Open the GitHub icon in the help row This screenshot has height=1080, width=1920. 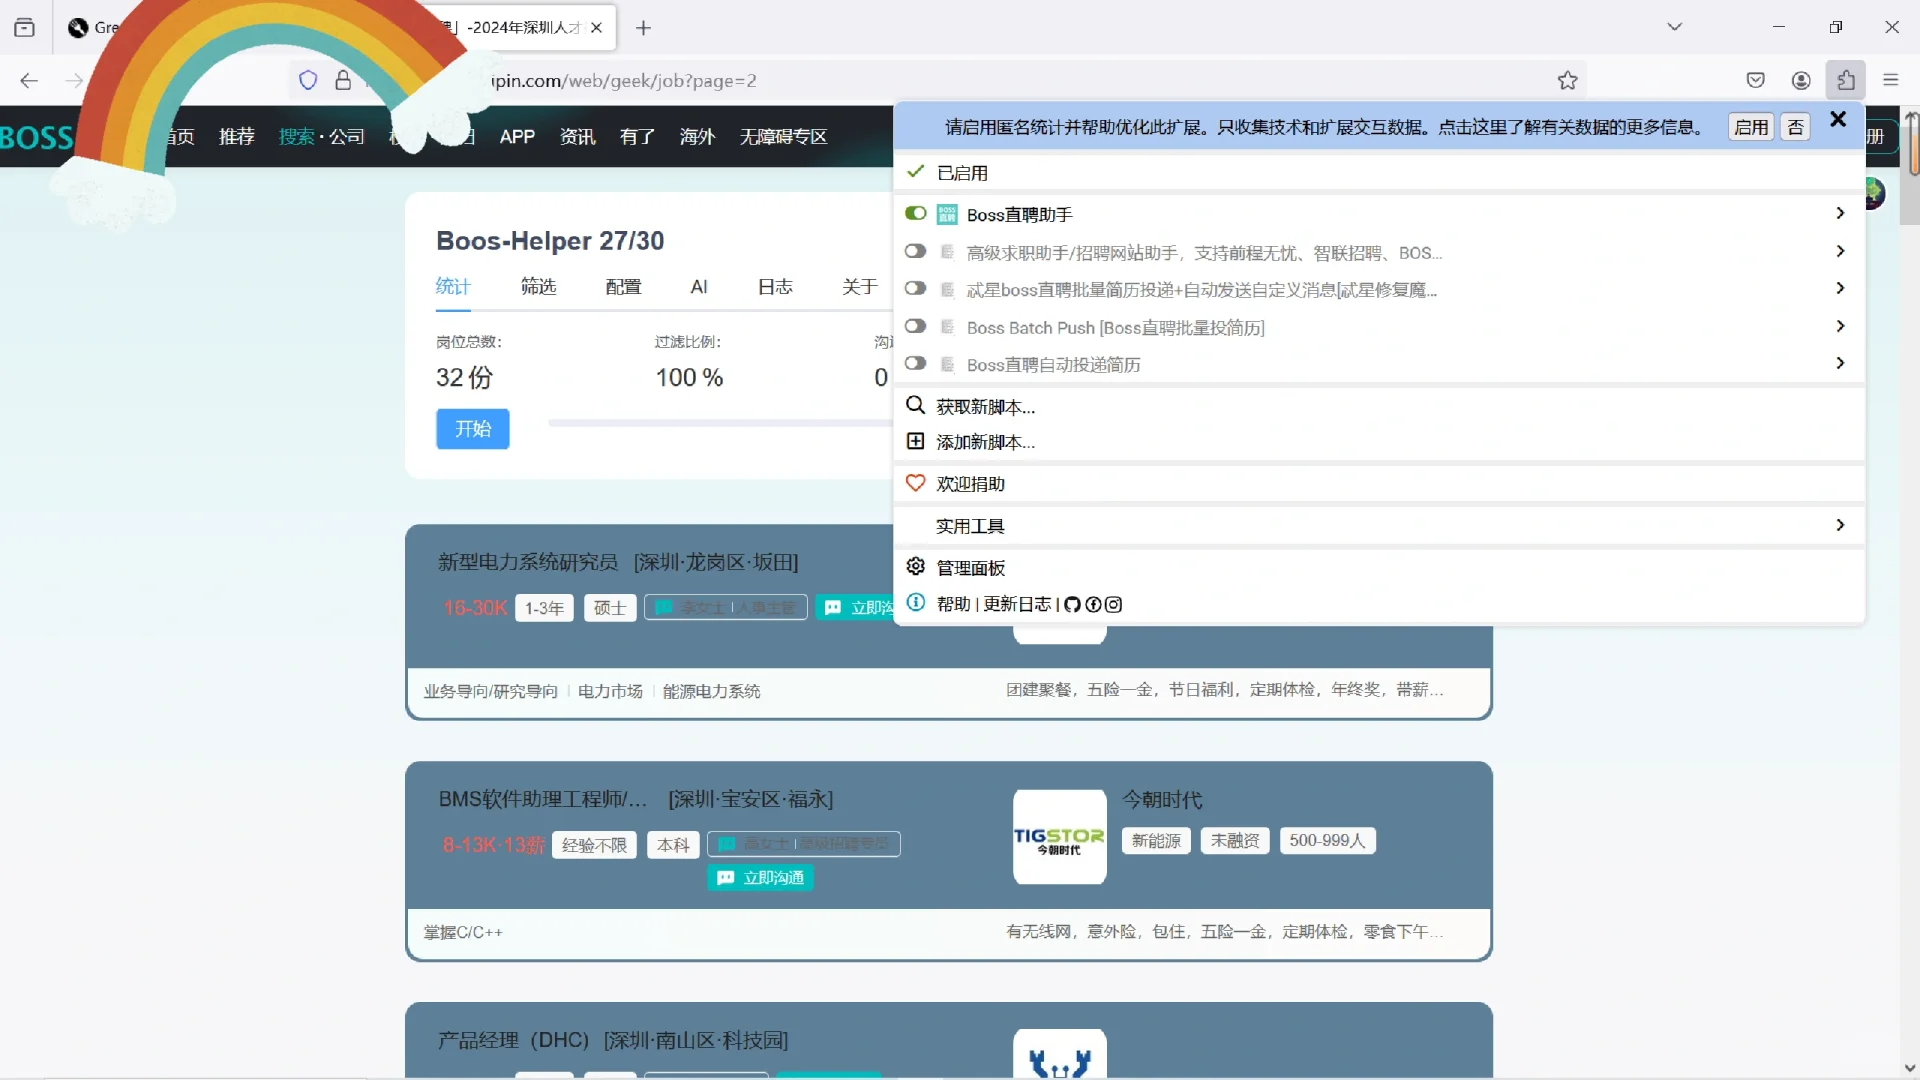coord(1072,604)
